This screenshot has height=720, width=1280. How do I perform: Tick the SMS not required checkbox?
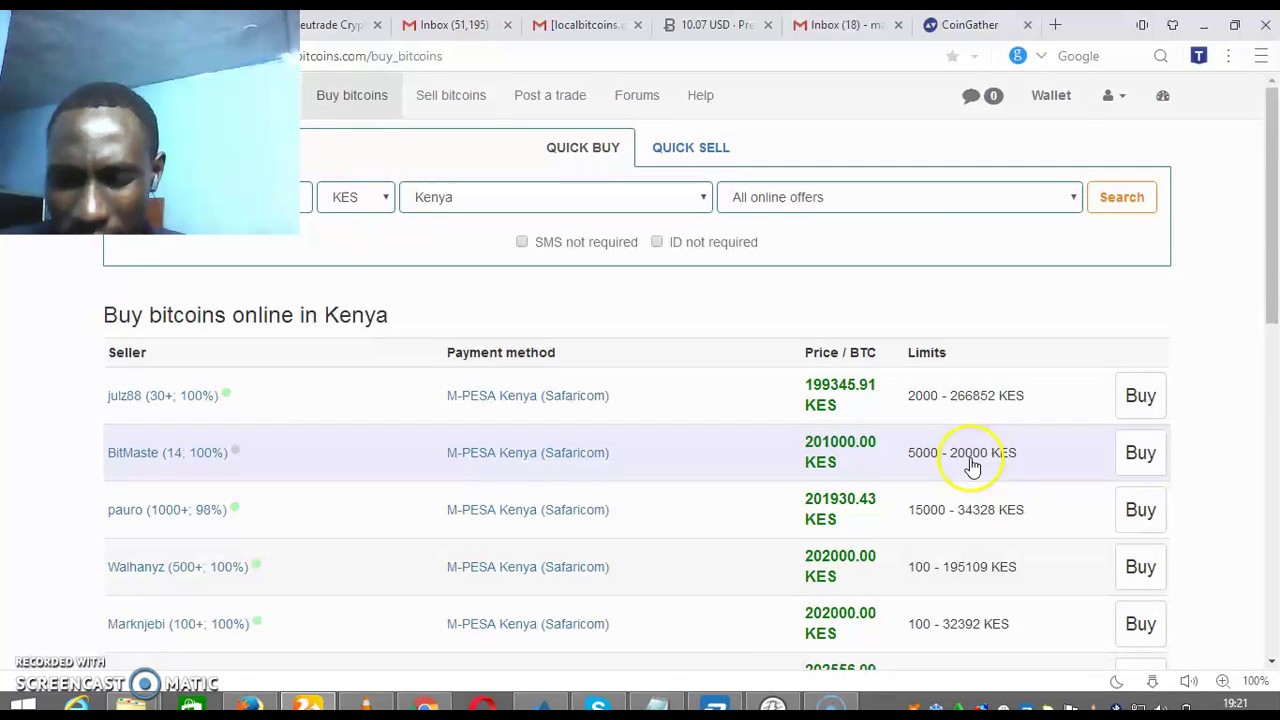(522, 242)
